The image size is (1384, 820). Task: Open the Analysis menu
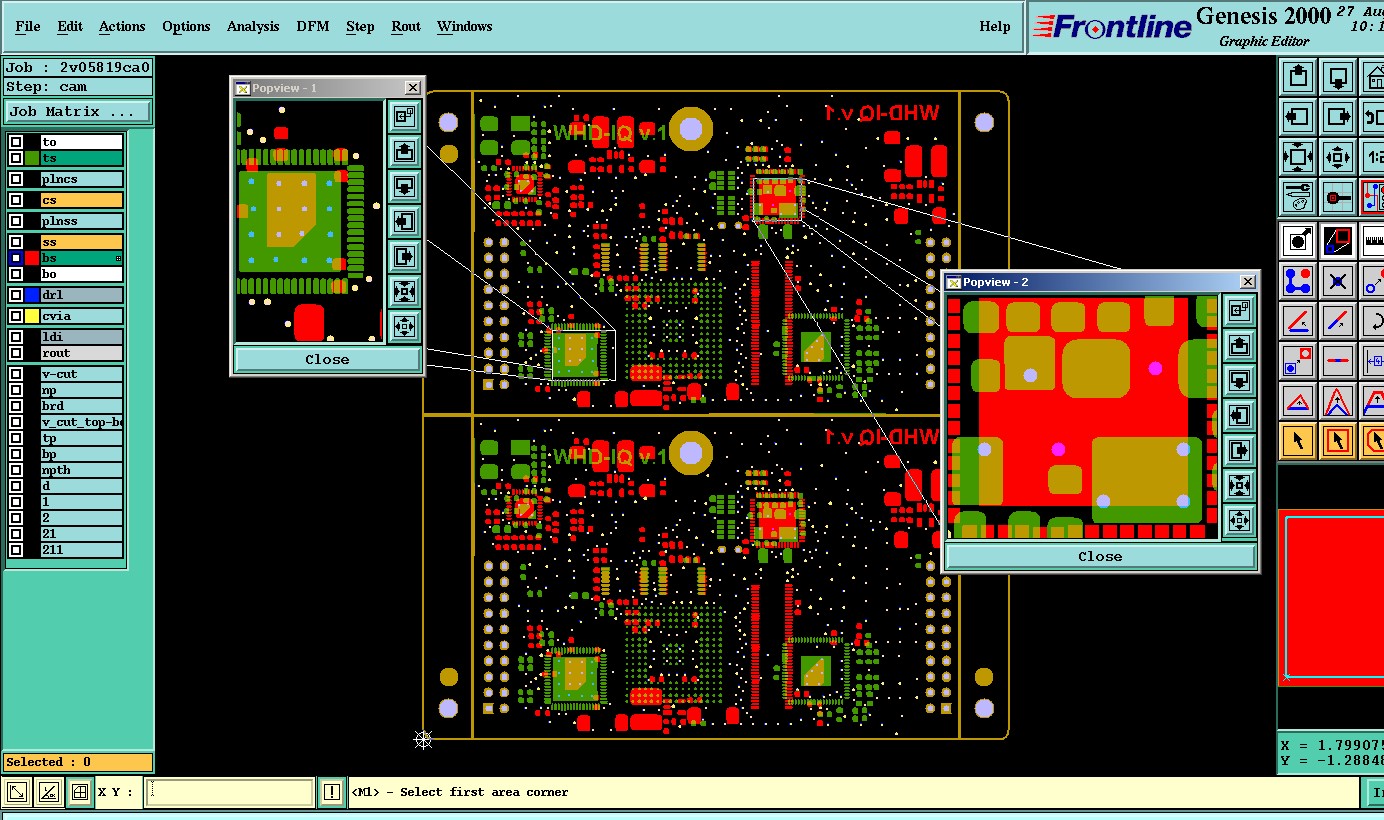point(253,26)
